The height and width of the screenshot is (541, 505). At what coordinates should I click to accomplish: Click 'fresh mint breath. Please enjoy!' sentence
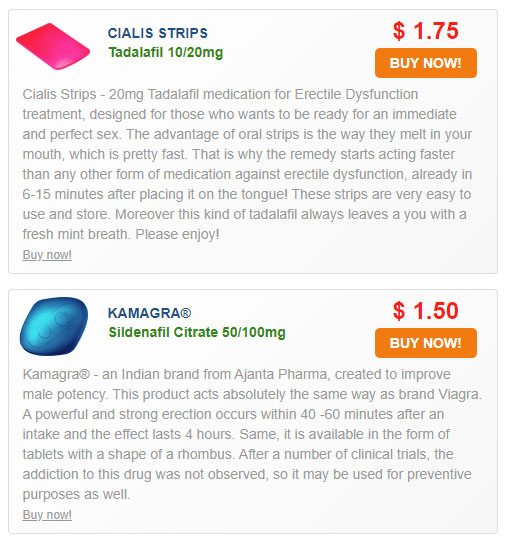pyautogui.click(x=121, y=234)
